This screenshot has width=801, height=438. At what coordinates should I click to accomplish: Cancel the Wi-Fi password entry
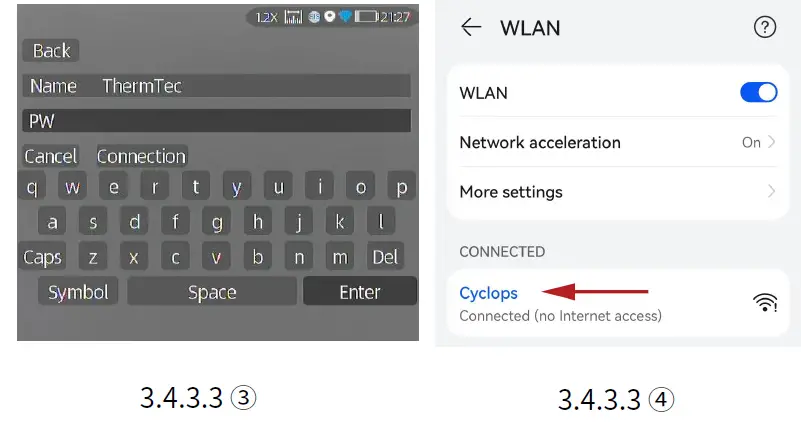click(x=51, y=156)
